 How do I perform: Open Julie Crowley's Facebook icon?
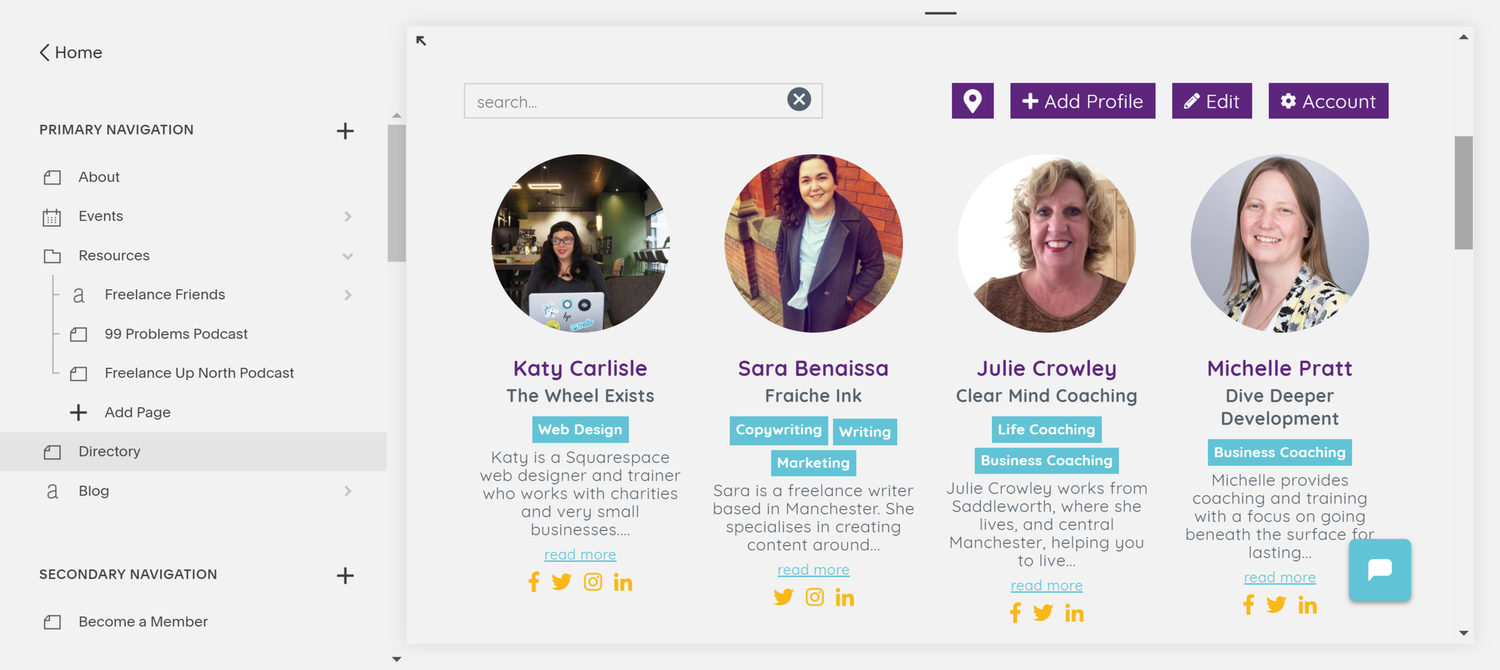coord(1015,613)
